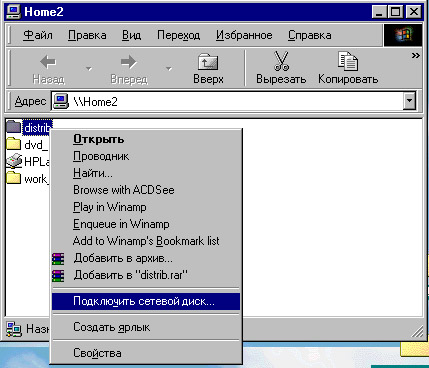This screenshot has height=368, width=429.
Task: Go up one level with Вверх
Action: (208, 69)
